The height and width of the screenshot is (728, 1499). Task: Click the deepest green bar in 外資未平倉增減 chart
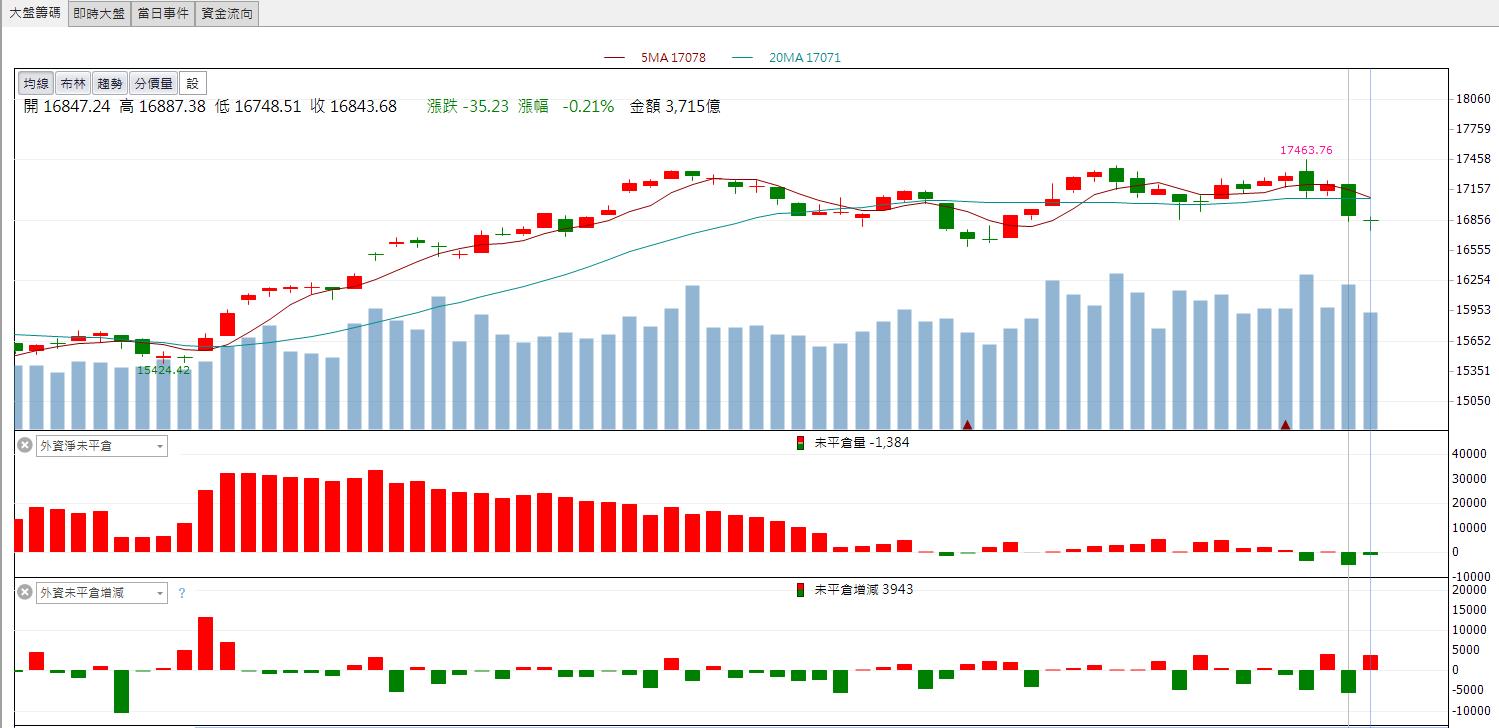121,691
